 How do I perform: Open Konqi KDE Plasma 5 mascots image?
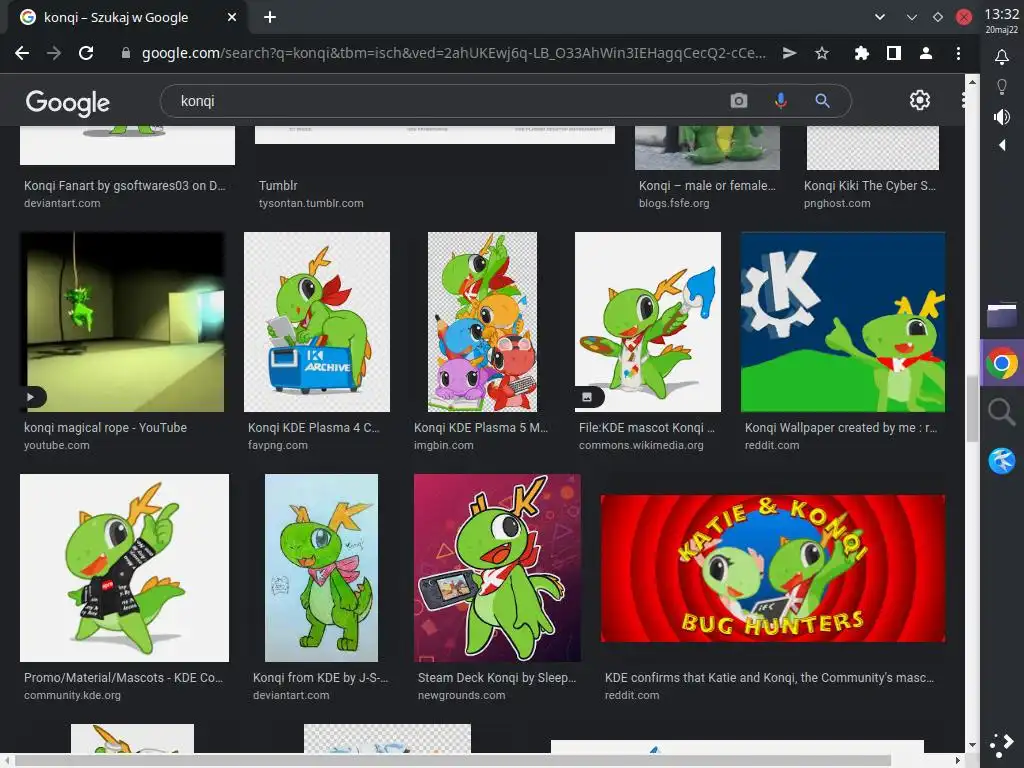(x=482, y=322)
